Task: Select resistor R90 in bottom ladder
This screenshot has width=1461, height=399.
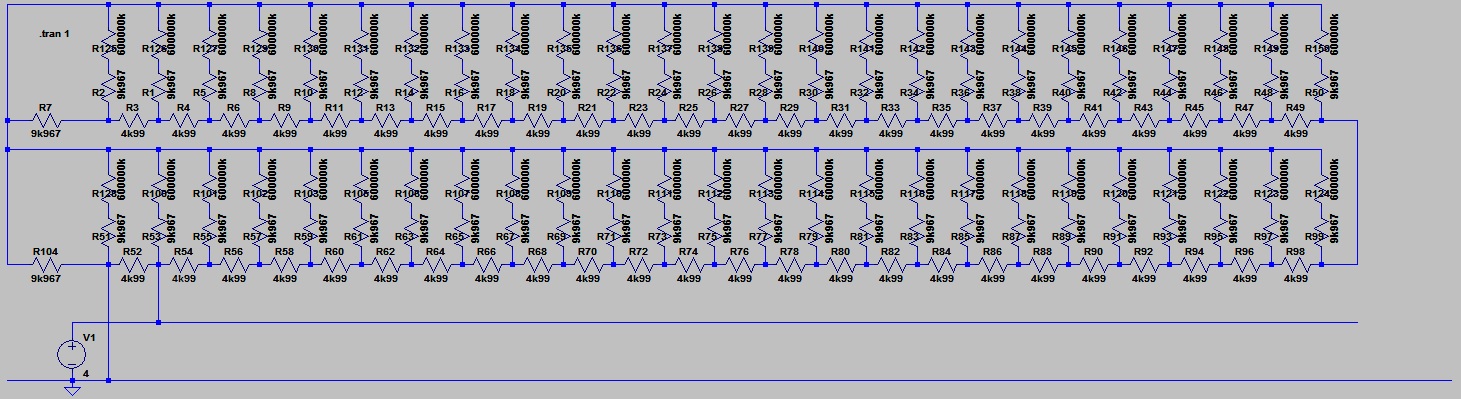Action: click(1094, 266)
